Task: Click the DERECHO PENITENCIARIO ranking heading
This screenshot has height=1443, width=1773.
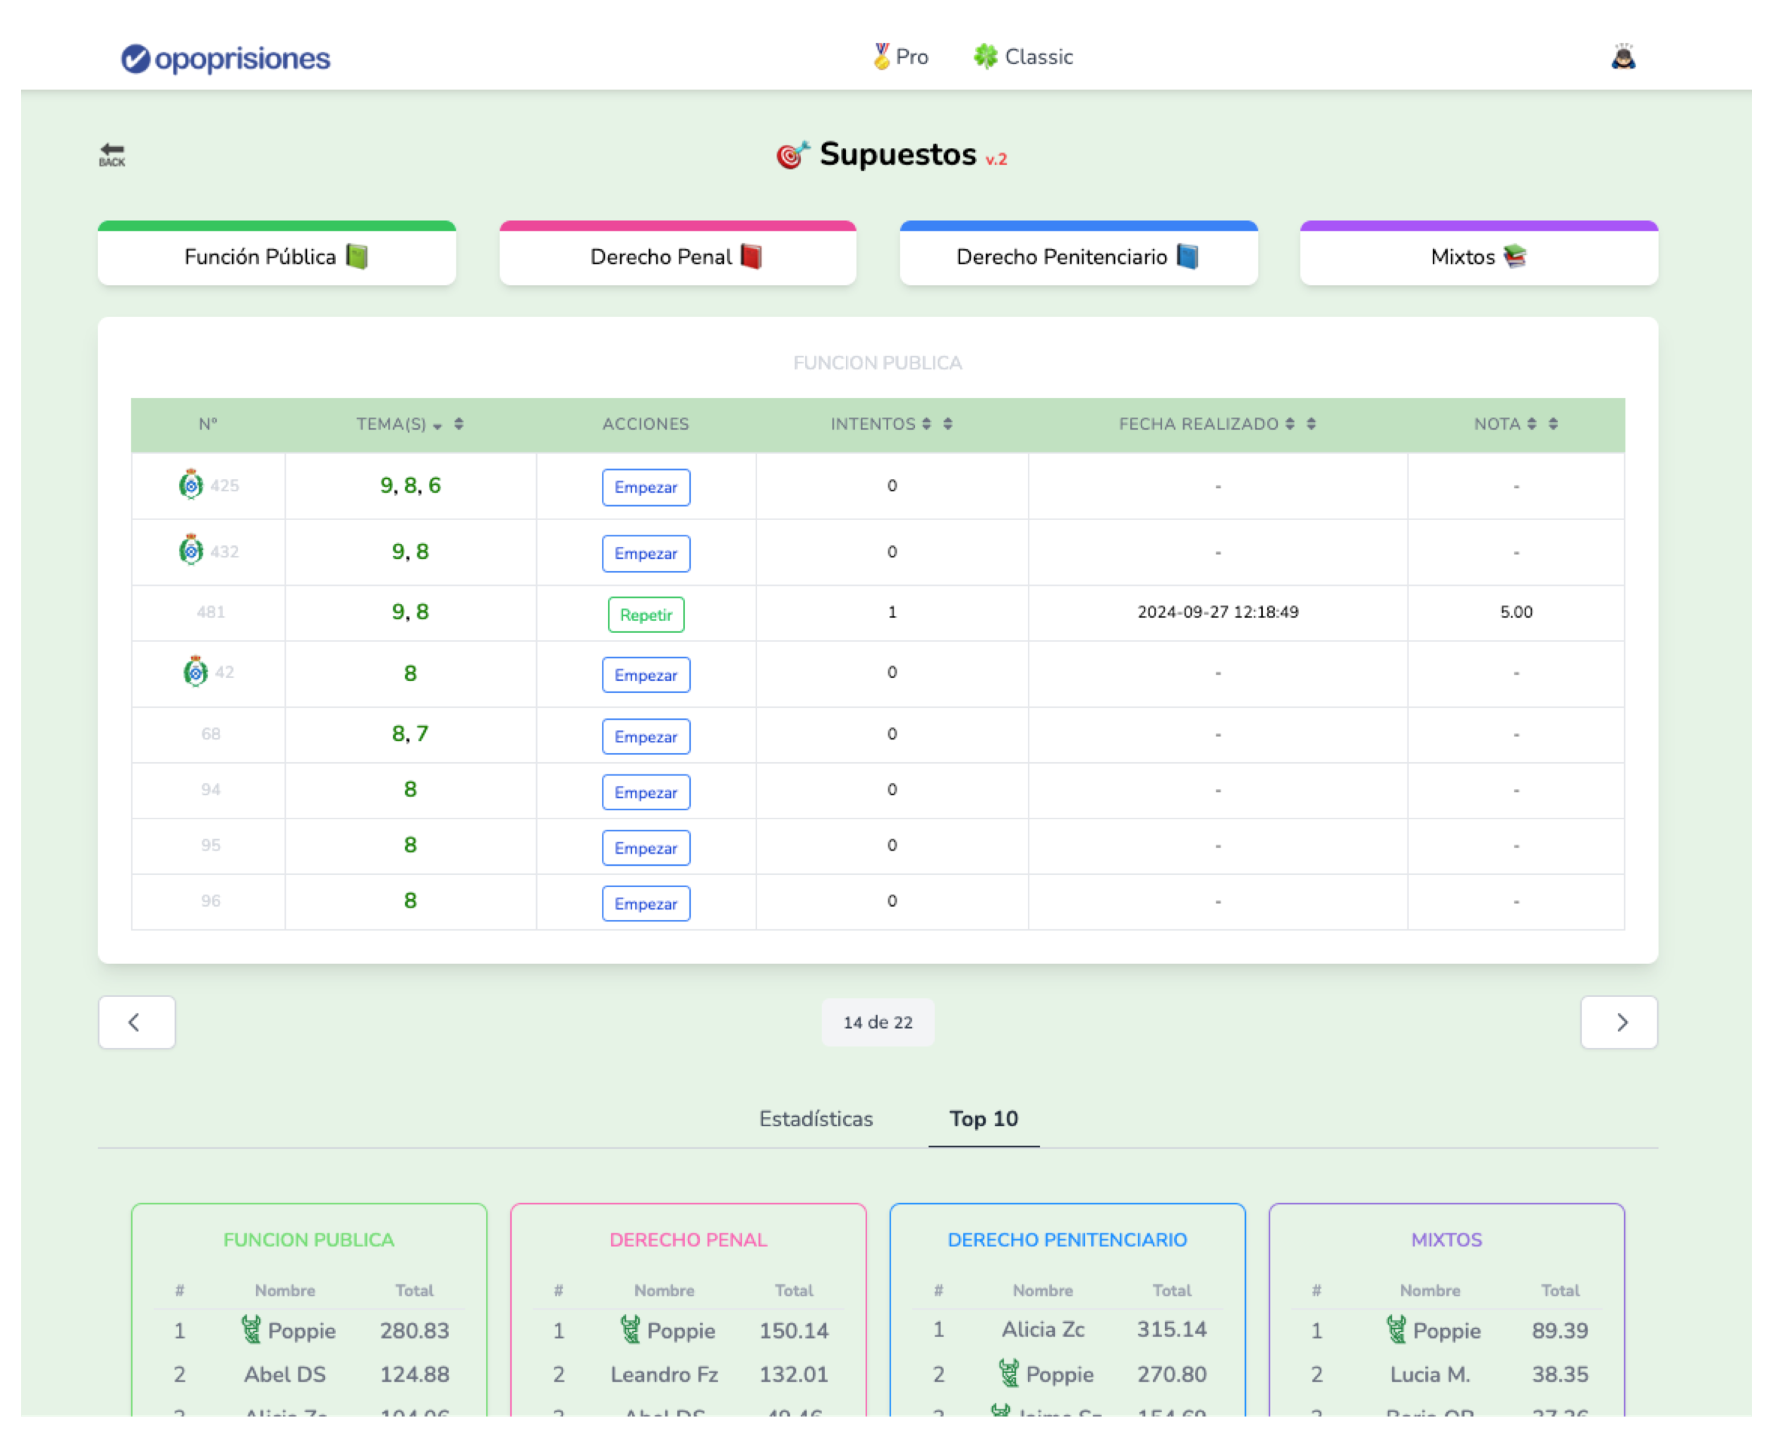Action: click(x=1067, y=1240)
